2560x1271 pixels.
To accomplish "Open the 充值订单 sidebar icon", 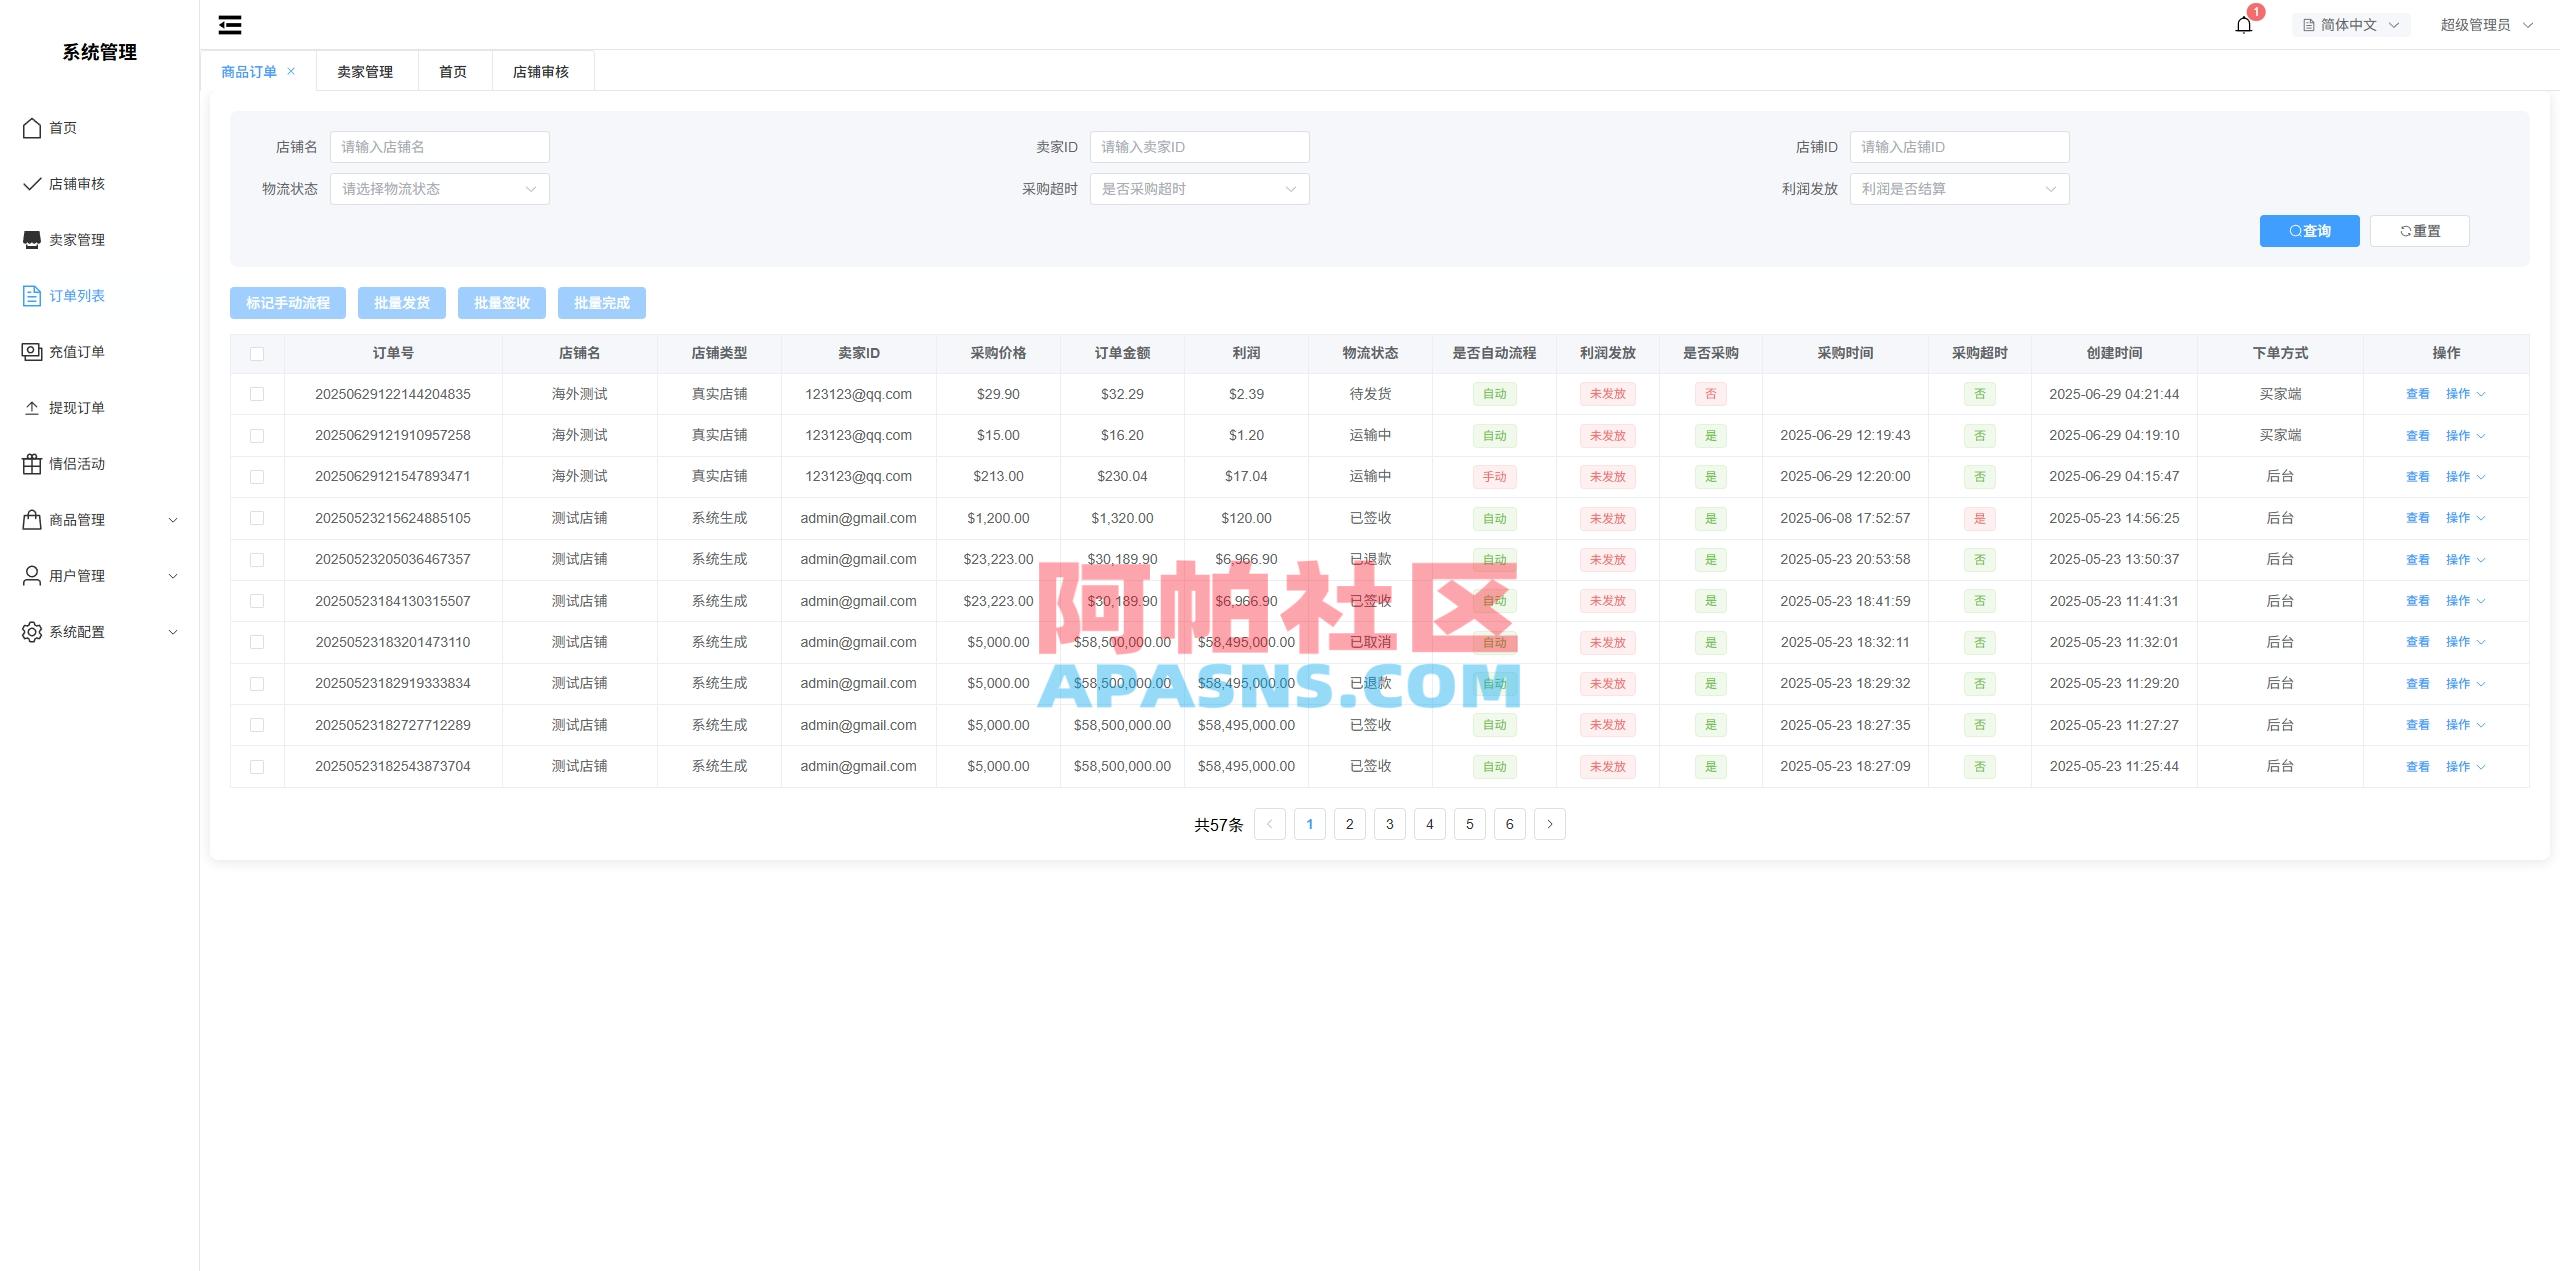I will 31,351.
